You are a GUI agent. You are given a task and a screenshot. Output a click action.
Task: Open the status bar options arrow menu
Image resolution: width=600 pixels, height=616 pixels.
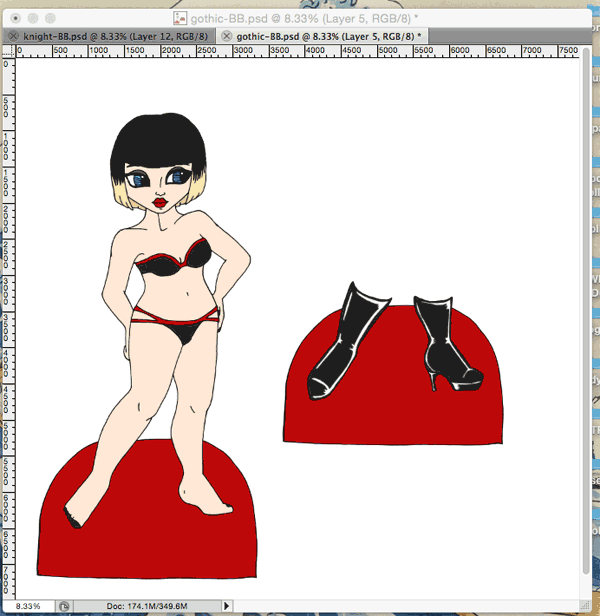click(227, 606)
